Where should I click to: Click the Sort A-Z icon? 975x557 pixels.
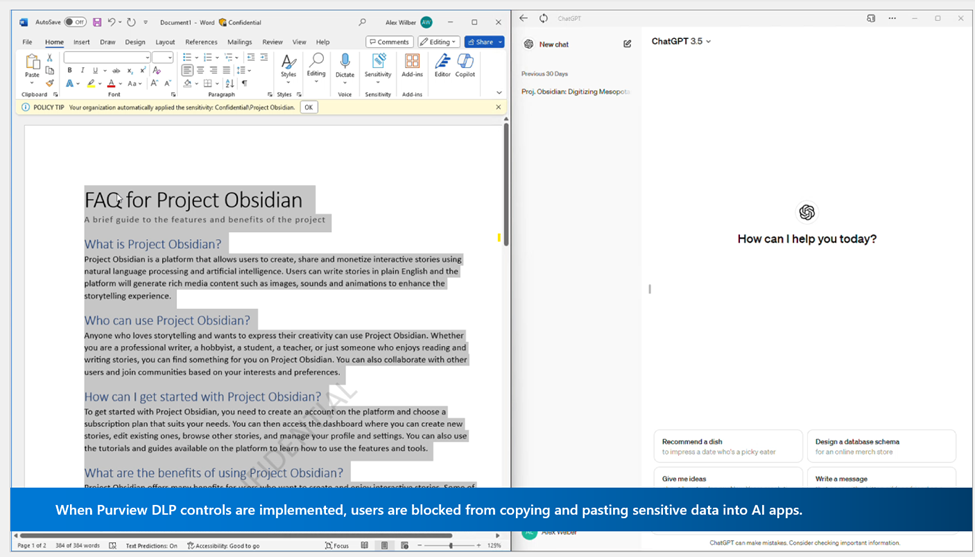click(229, 83)
